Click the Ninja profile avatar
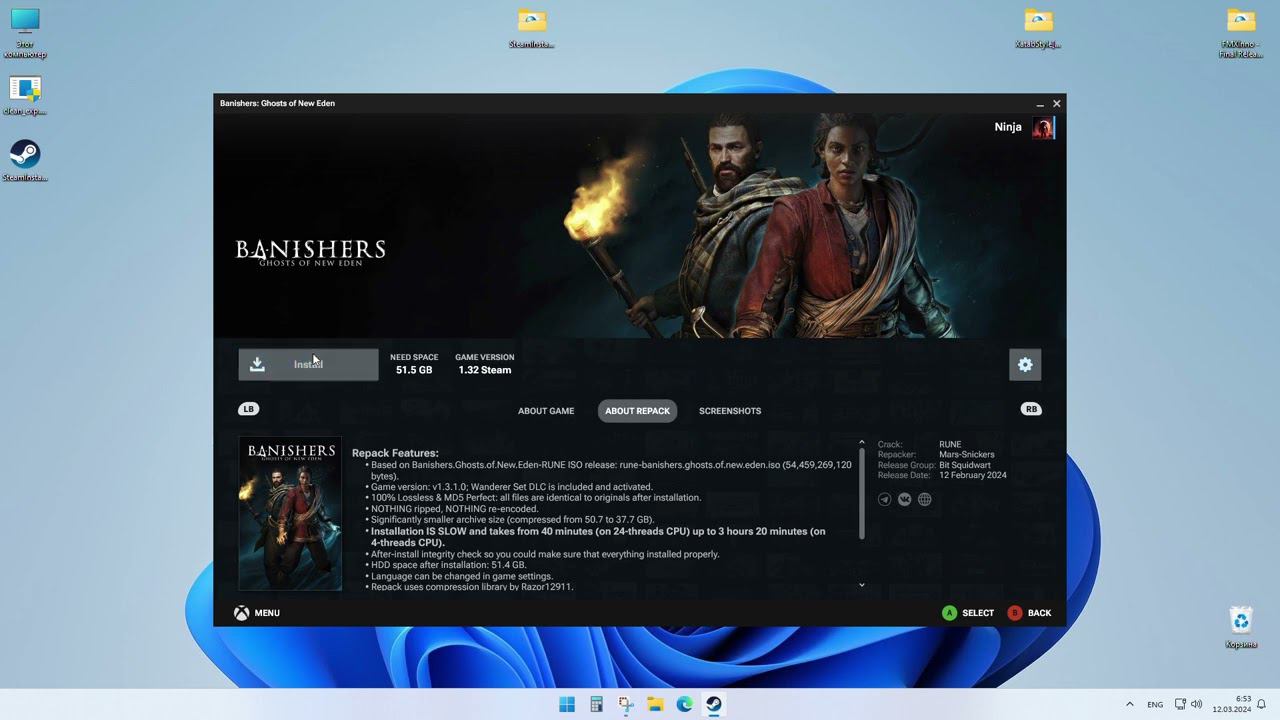 (1043, 127)
